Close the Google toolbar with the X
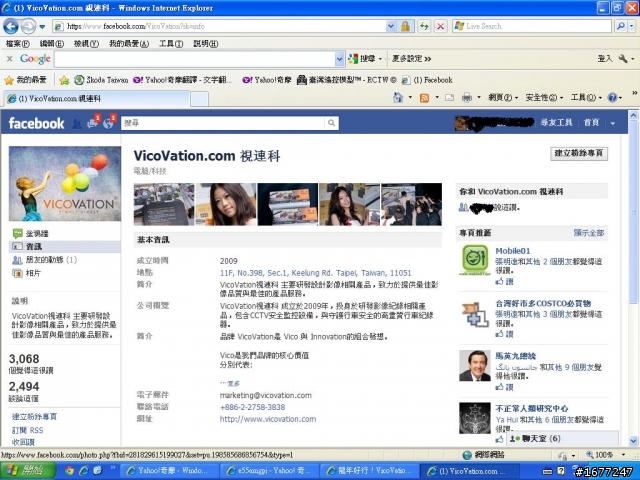The height and width of the screenshot is (480, 640). [10, 59]
